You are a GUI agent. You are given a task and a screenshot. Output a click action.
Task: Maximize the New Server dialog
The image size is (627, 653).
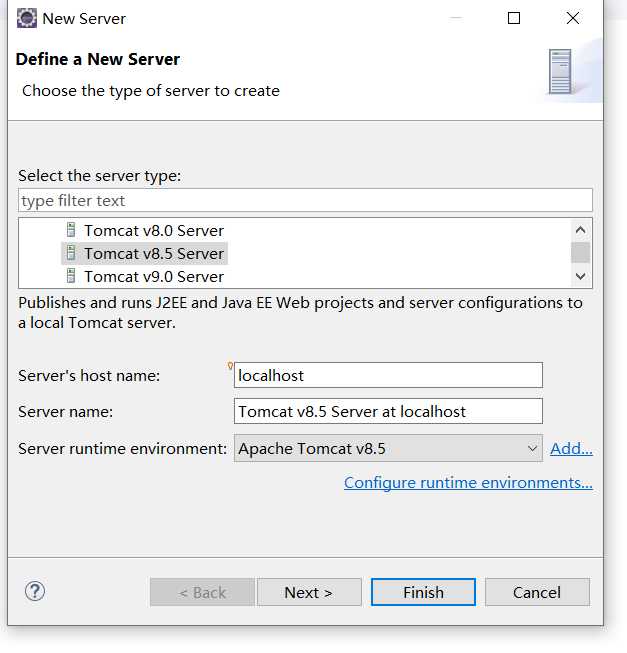[x=514, y=18]
